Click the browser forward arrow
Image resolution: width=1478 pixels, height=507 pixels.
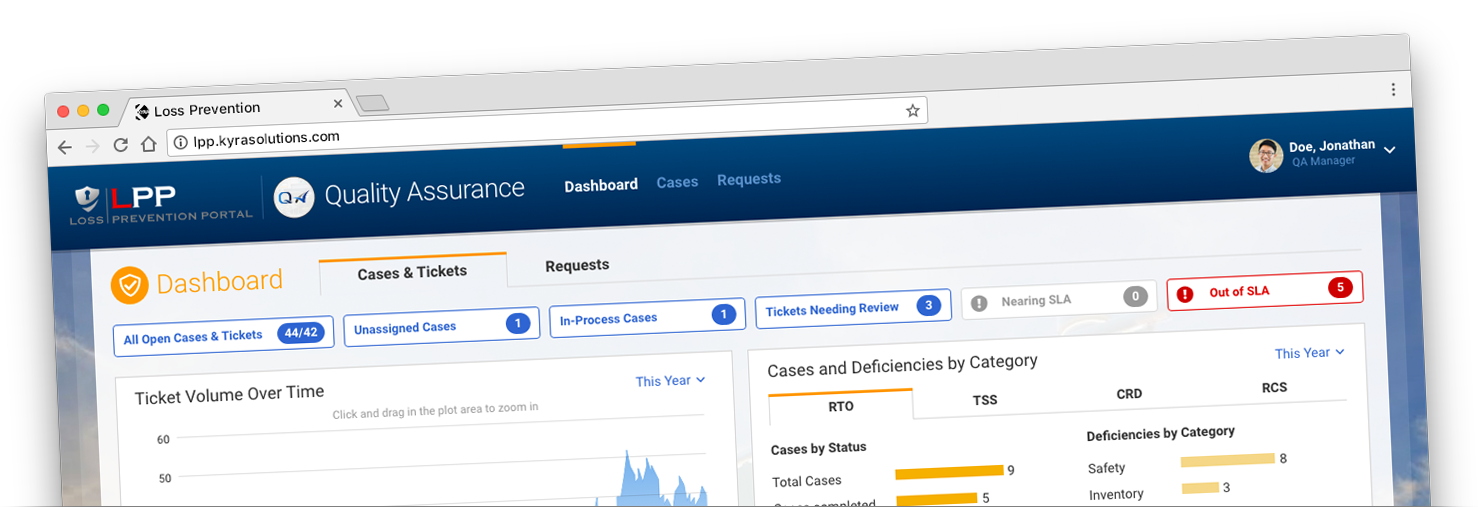point(93,146)
